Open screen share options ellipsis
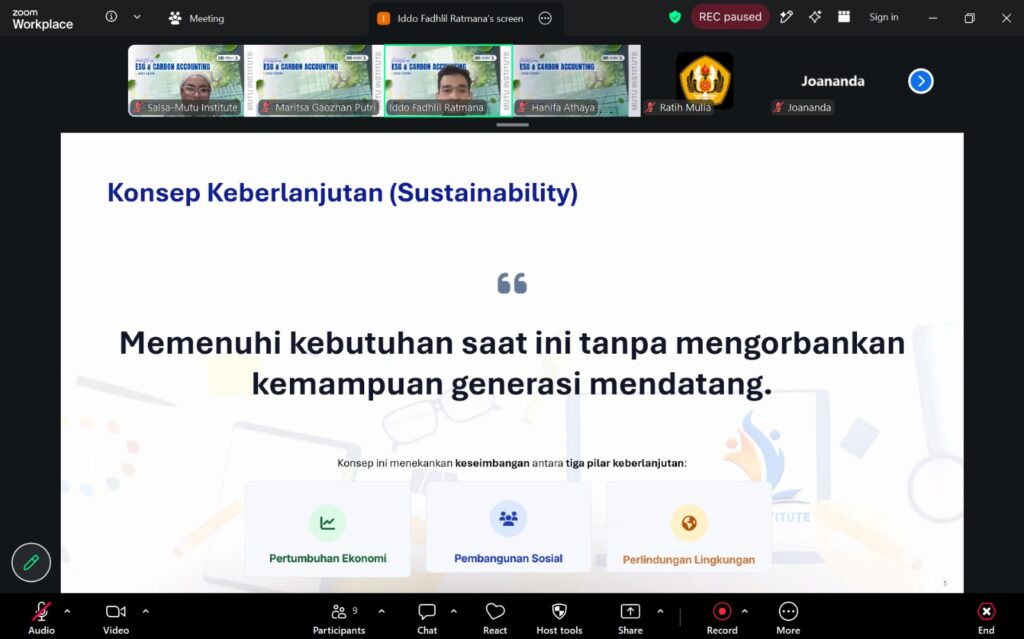The image size is (1024, 639). (545, 18)
